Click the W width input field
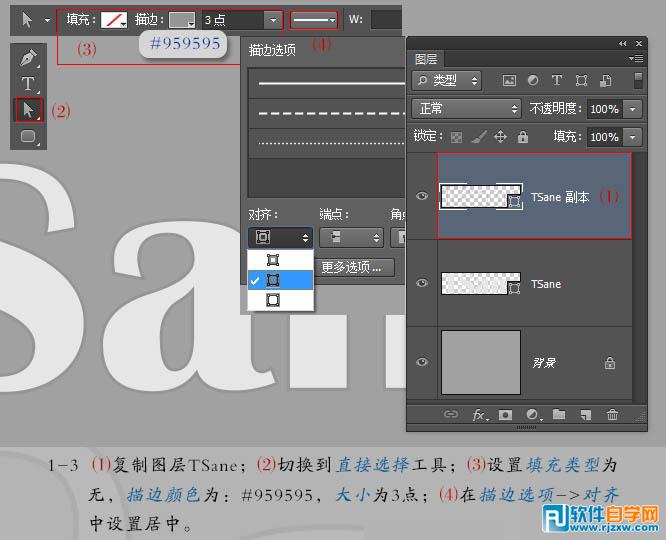The image size is (666, 540). point(386,20)
